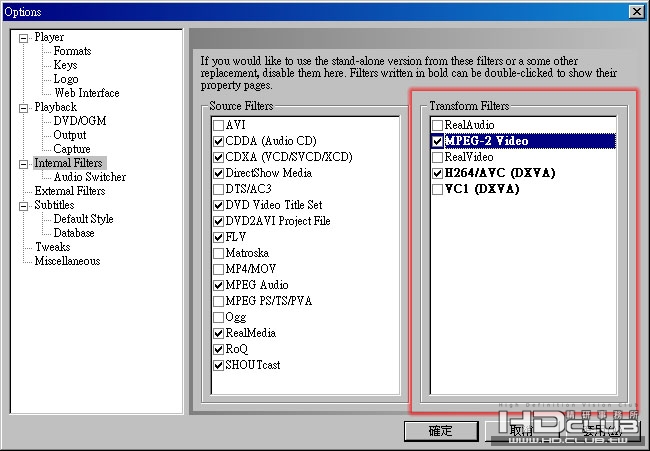Screen dimensions: 650x451
Task: Select the H264/AVC (DXVA) filter label
Action: pyautogui.click(x=500, y=173)
